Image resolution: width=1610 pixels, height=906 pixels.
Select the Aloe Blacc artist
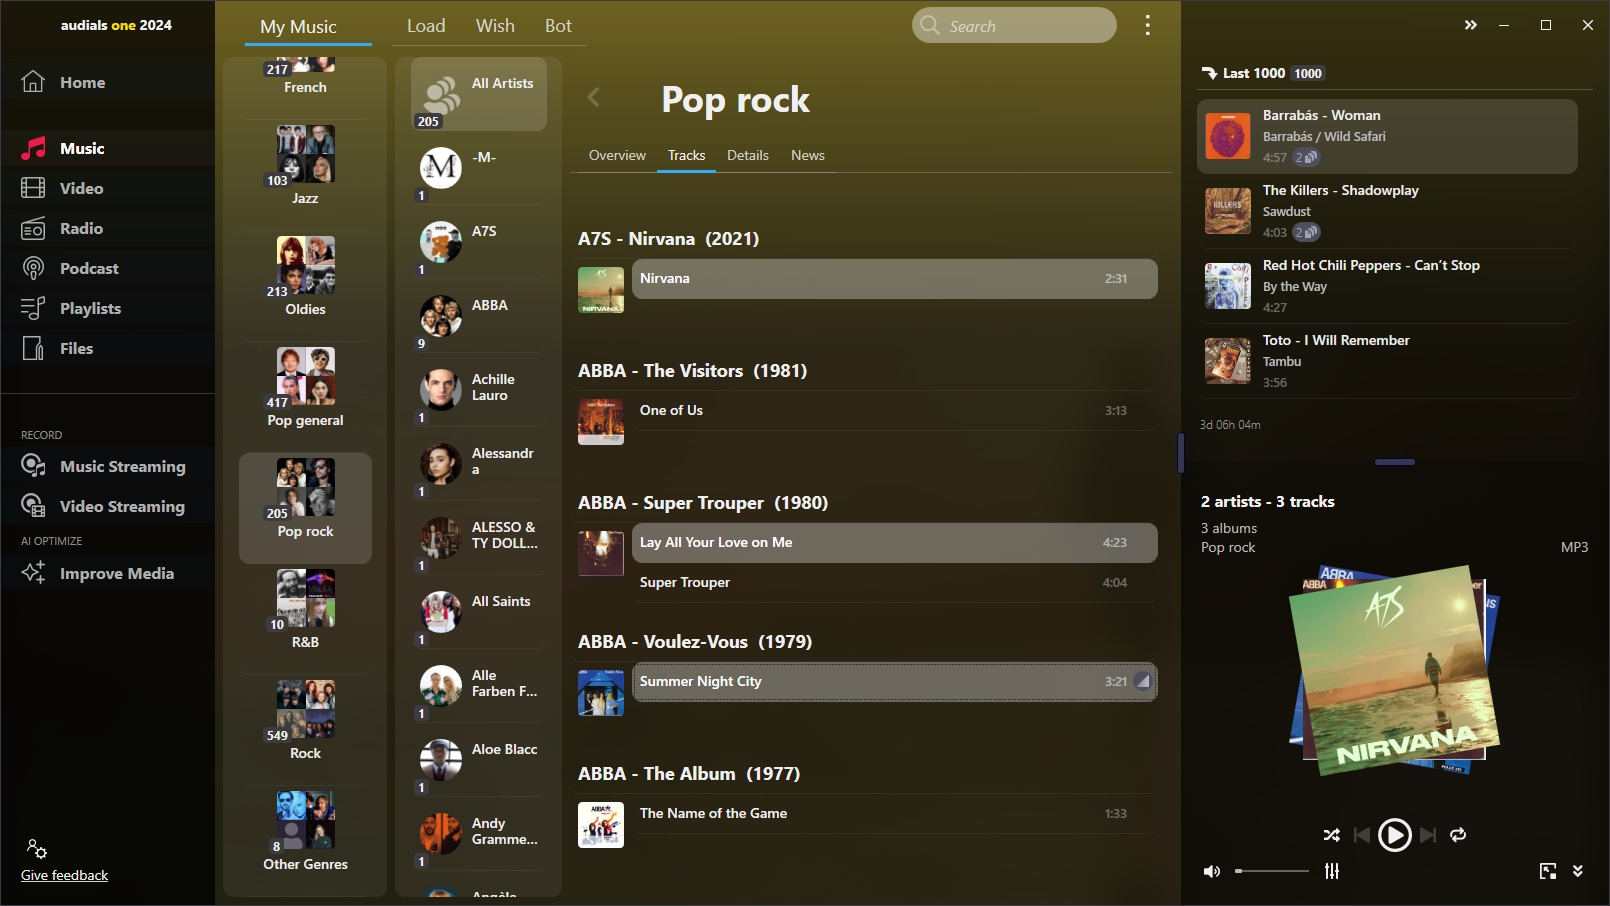point(479,762)
